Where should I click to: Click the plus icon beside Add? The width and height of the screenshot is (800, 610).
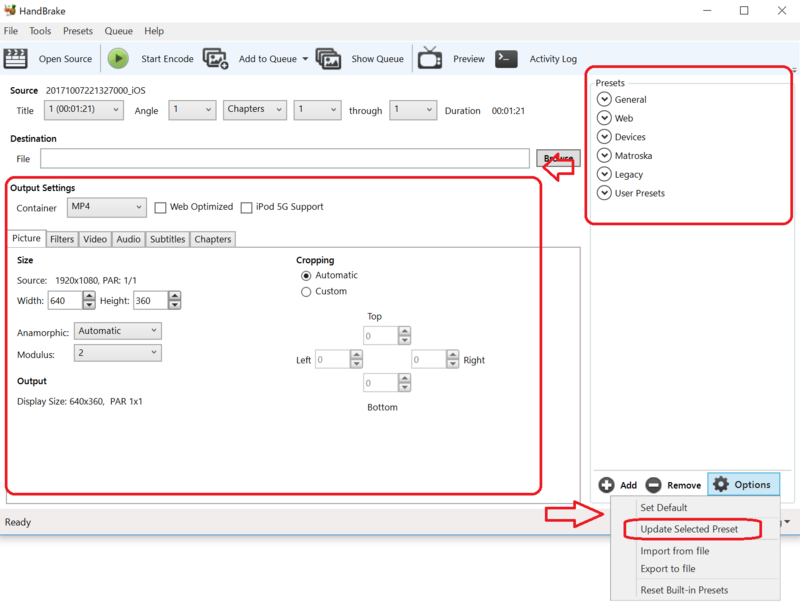606,485
